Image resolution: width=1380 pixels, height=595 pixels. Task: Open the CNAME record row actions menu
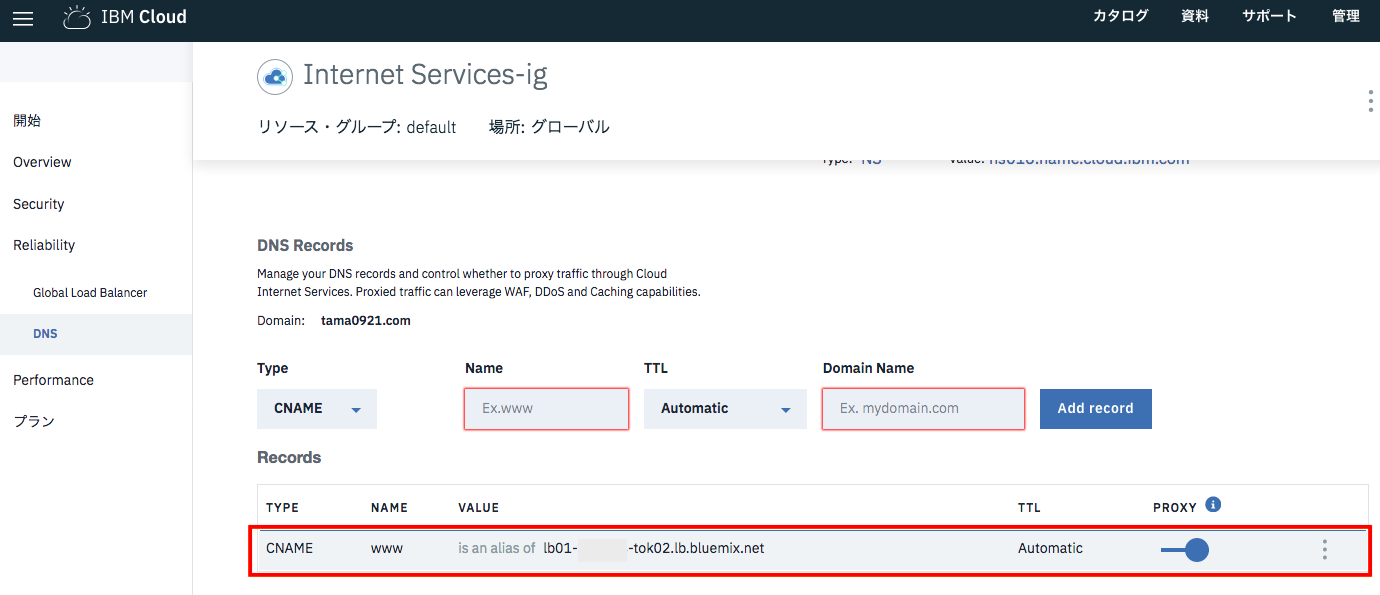click(x=1324, y=548)
